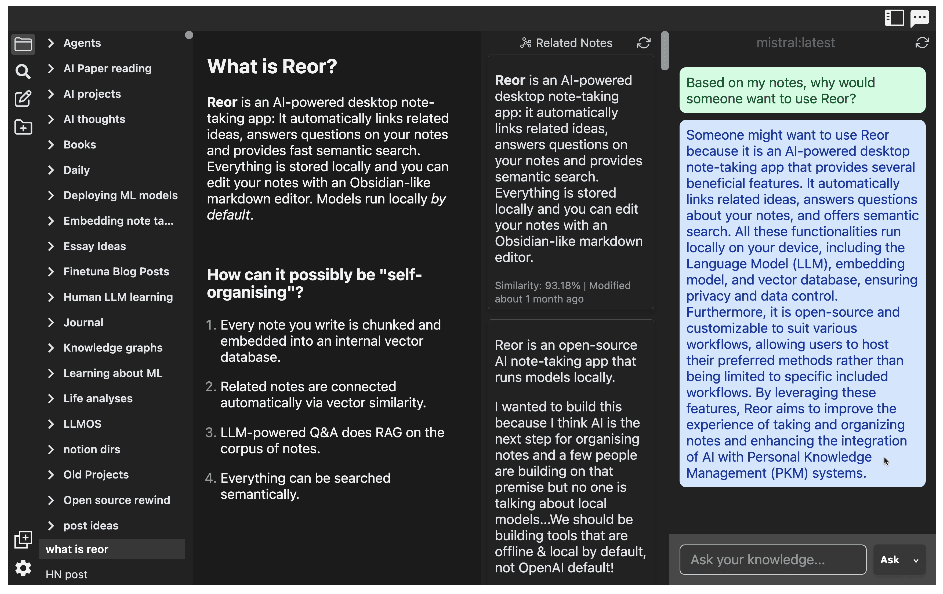
Task: Expand the Essay Ideas folder
Action: pyautogui.click(x=51, y=246)
